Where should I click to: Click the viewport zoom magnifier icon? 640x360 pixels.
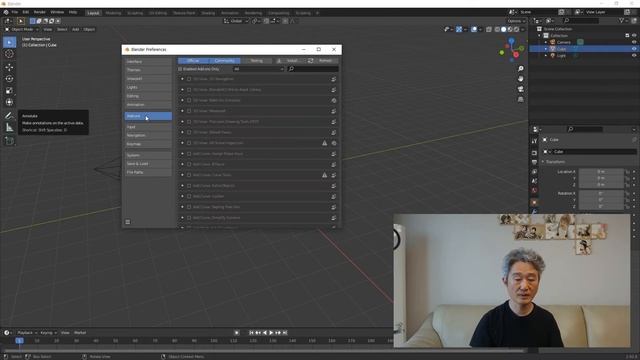pyautogui.click(x=520, y=69)
